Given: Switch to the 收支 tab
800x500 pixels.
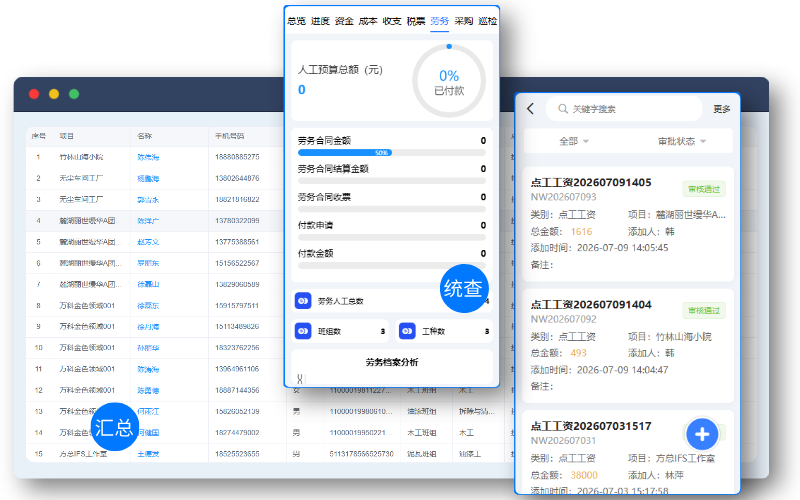Looking at the screenshot, I should 392,21.
